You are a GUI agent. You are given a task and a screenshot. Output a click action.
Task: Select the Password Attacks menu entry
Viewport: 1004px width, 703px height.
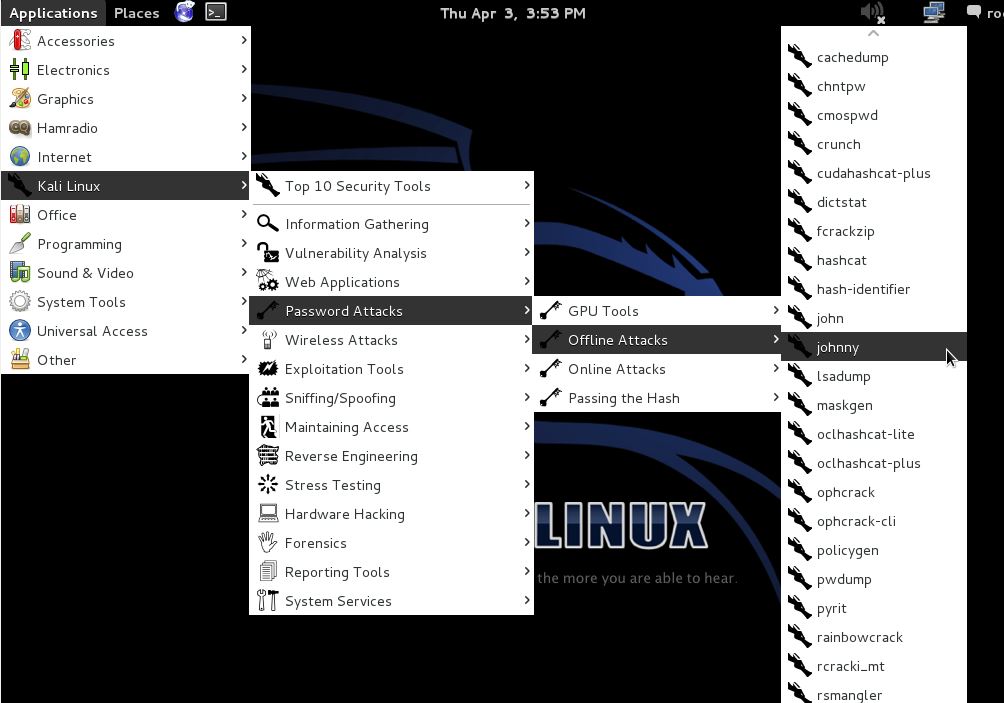click(x=391, y=311)
